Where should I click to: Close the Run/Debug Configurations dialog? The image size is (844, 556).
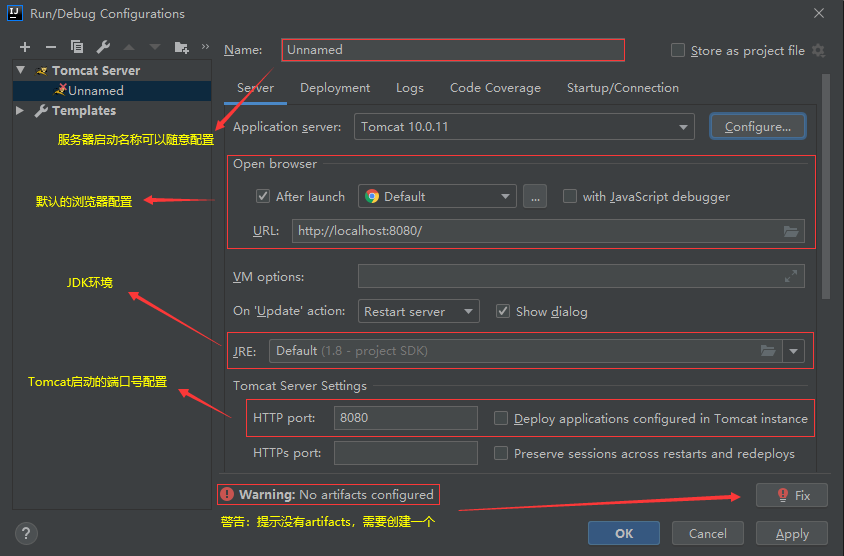tap(819, 13)
